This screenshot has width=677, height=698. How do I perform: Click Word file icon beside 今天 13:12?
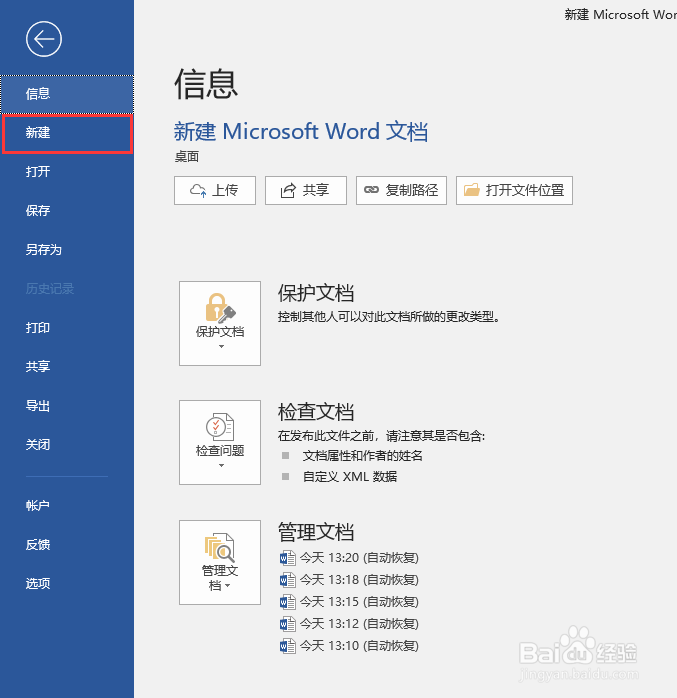tap(288, 624)
